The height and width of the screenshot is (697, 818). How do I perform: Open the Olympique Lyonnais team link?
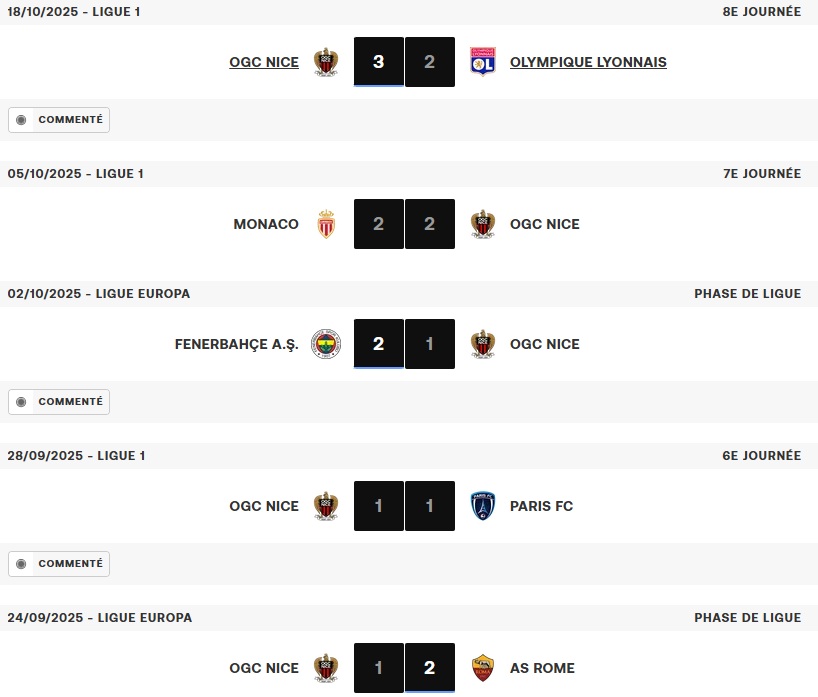point(588,62)
